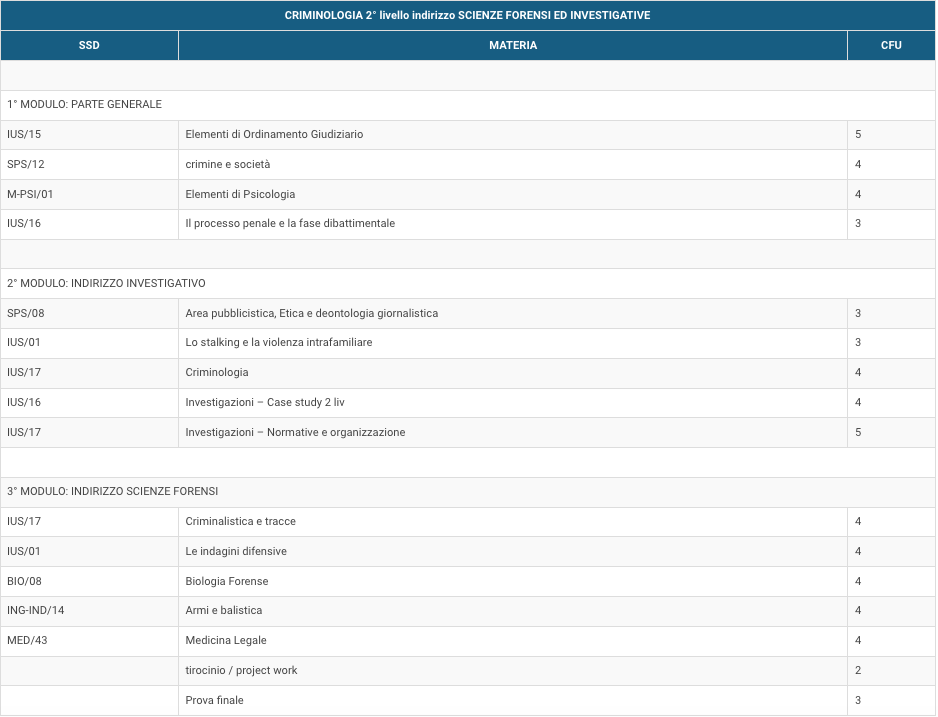Select 'Lo stalking e la violenza intrafamiliare'

coord(279,343)
